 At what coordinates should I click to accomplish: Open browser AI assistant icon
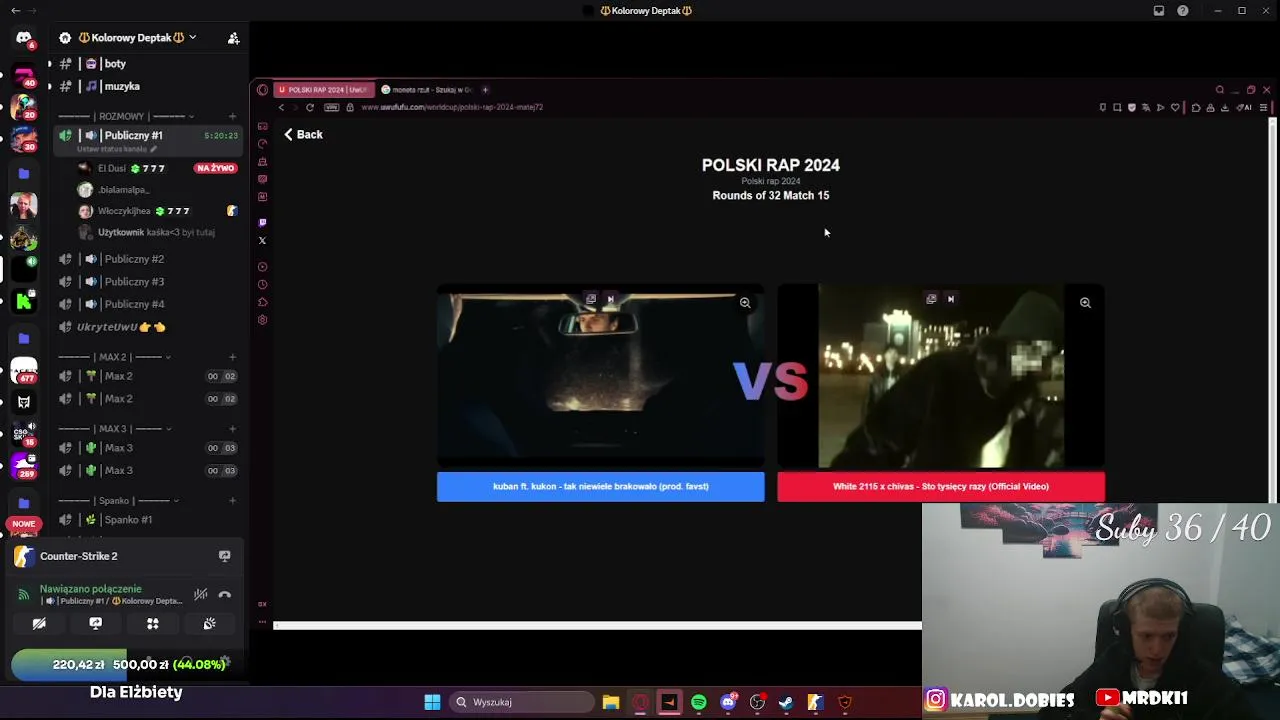coord(1246,107)
